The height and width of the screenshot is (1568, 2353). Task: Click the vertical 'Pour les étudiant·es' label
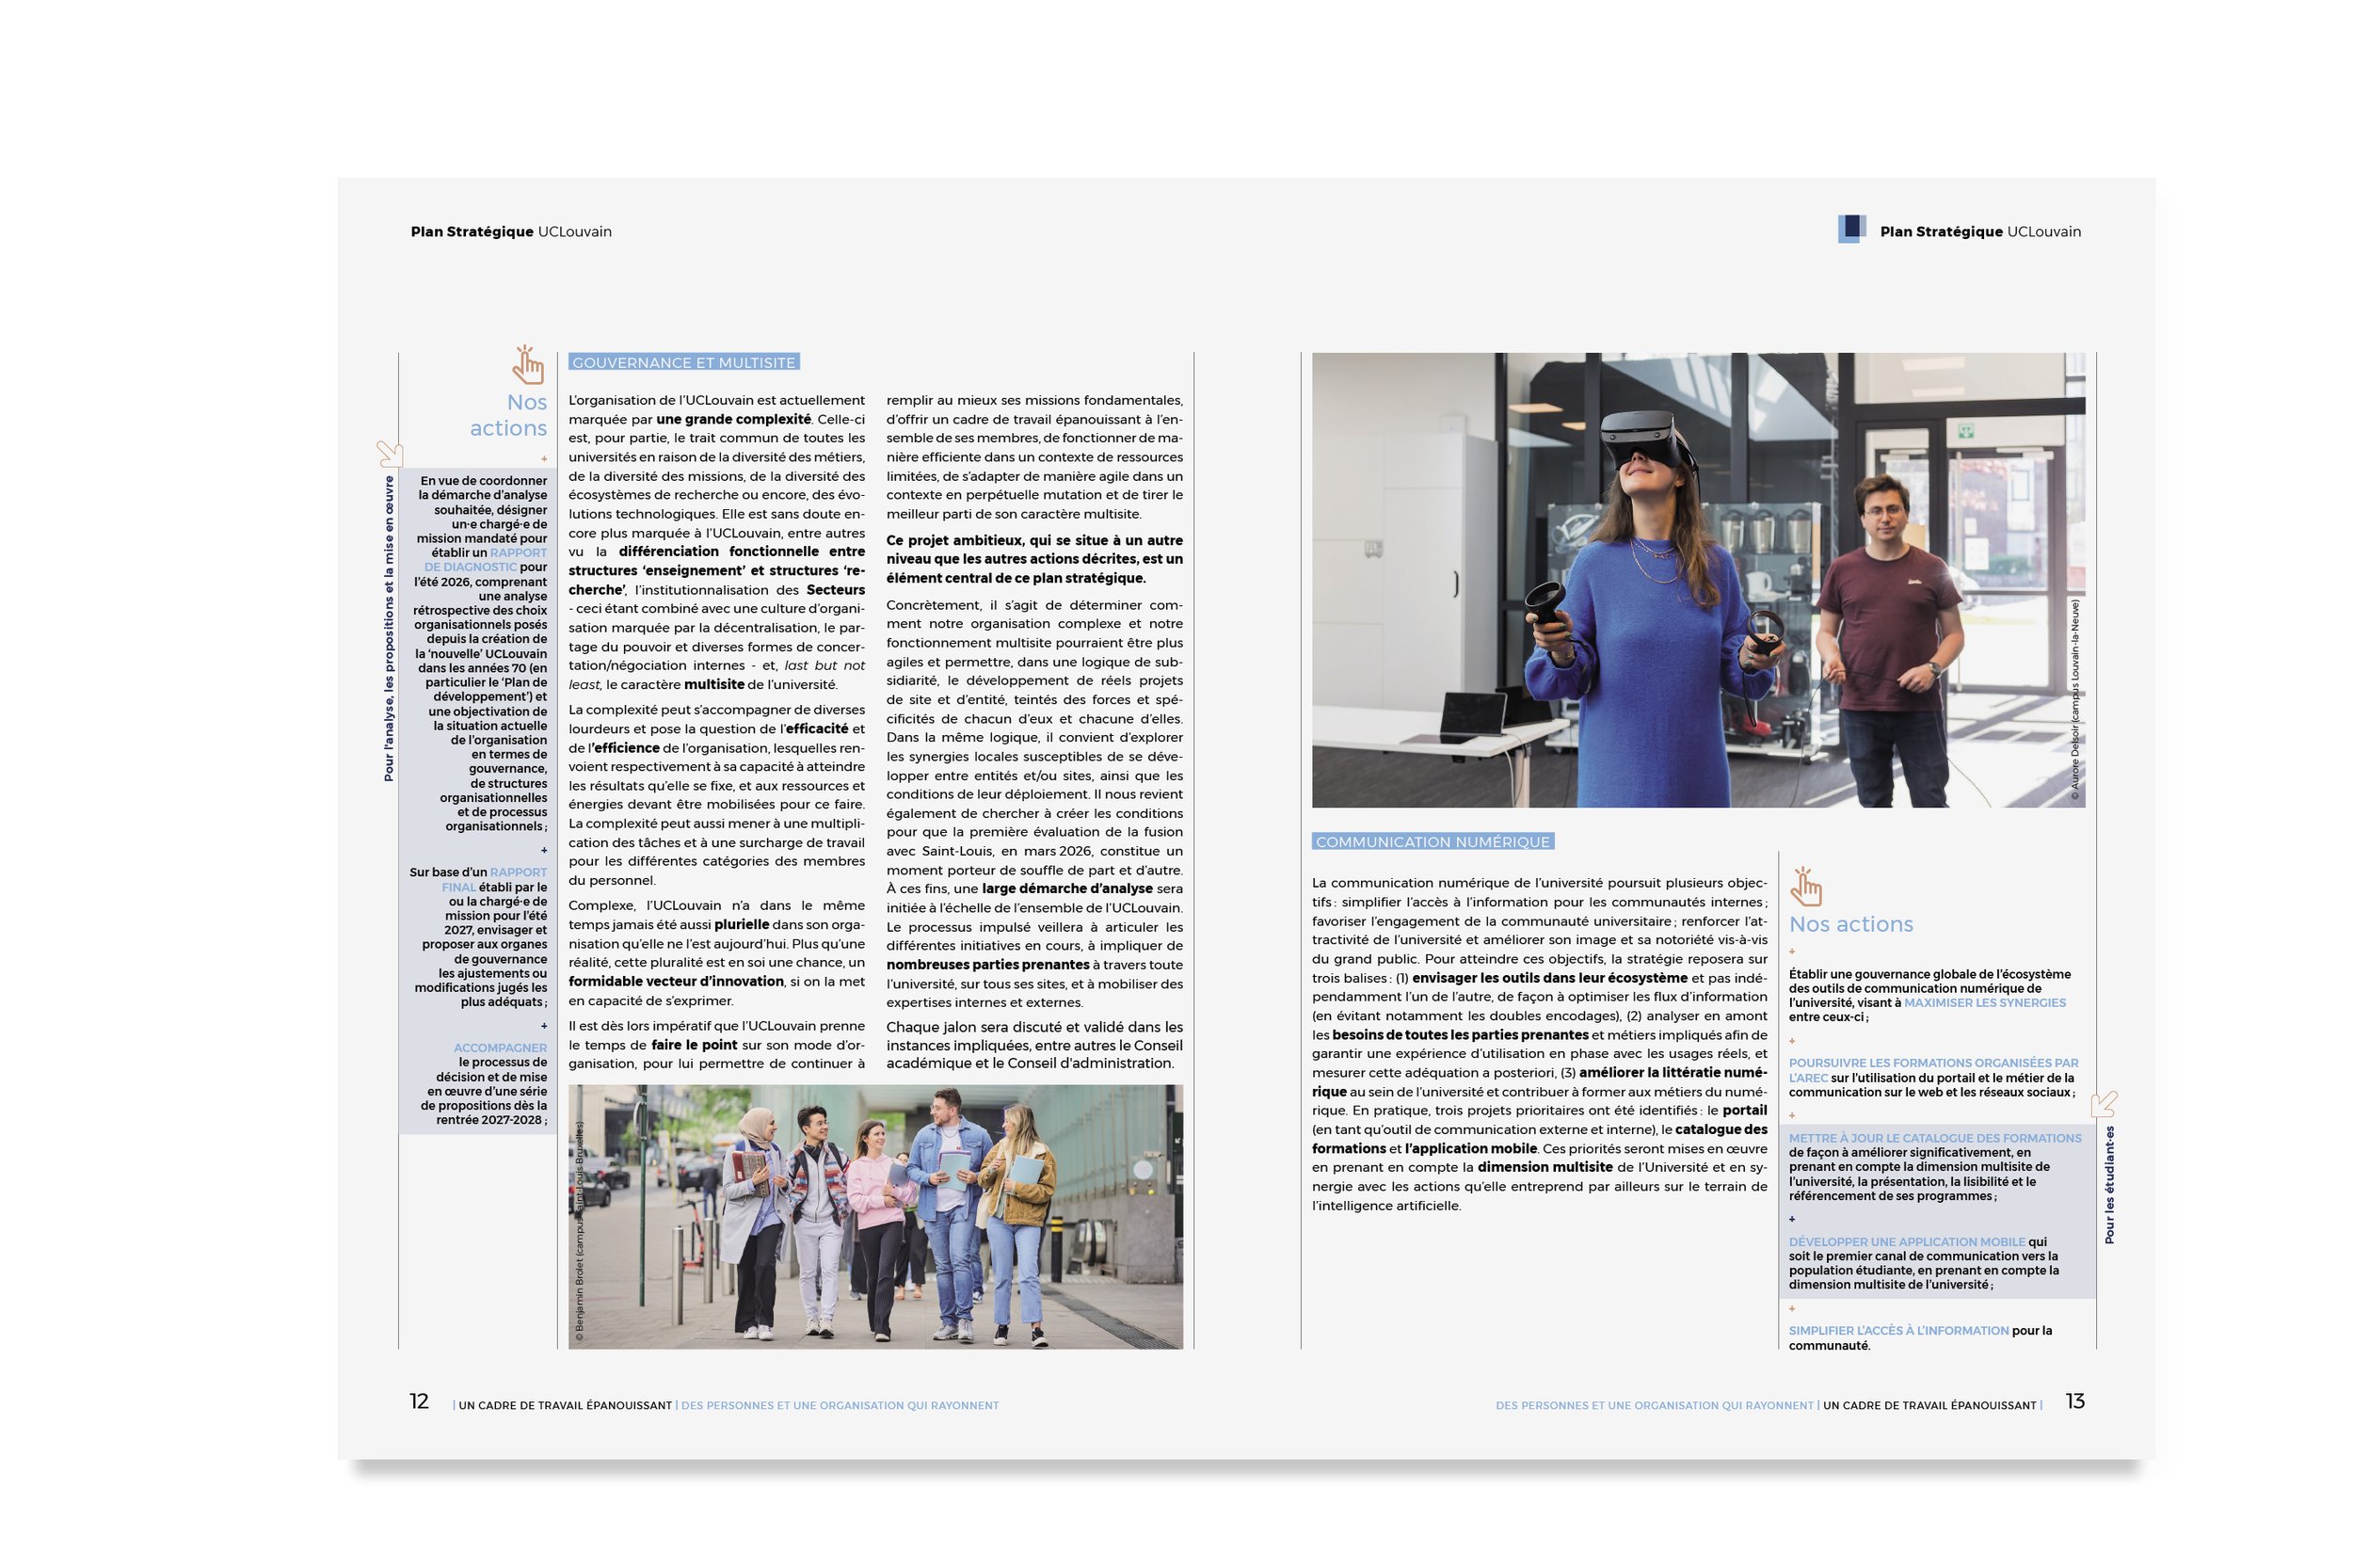2109,1185
